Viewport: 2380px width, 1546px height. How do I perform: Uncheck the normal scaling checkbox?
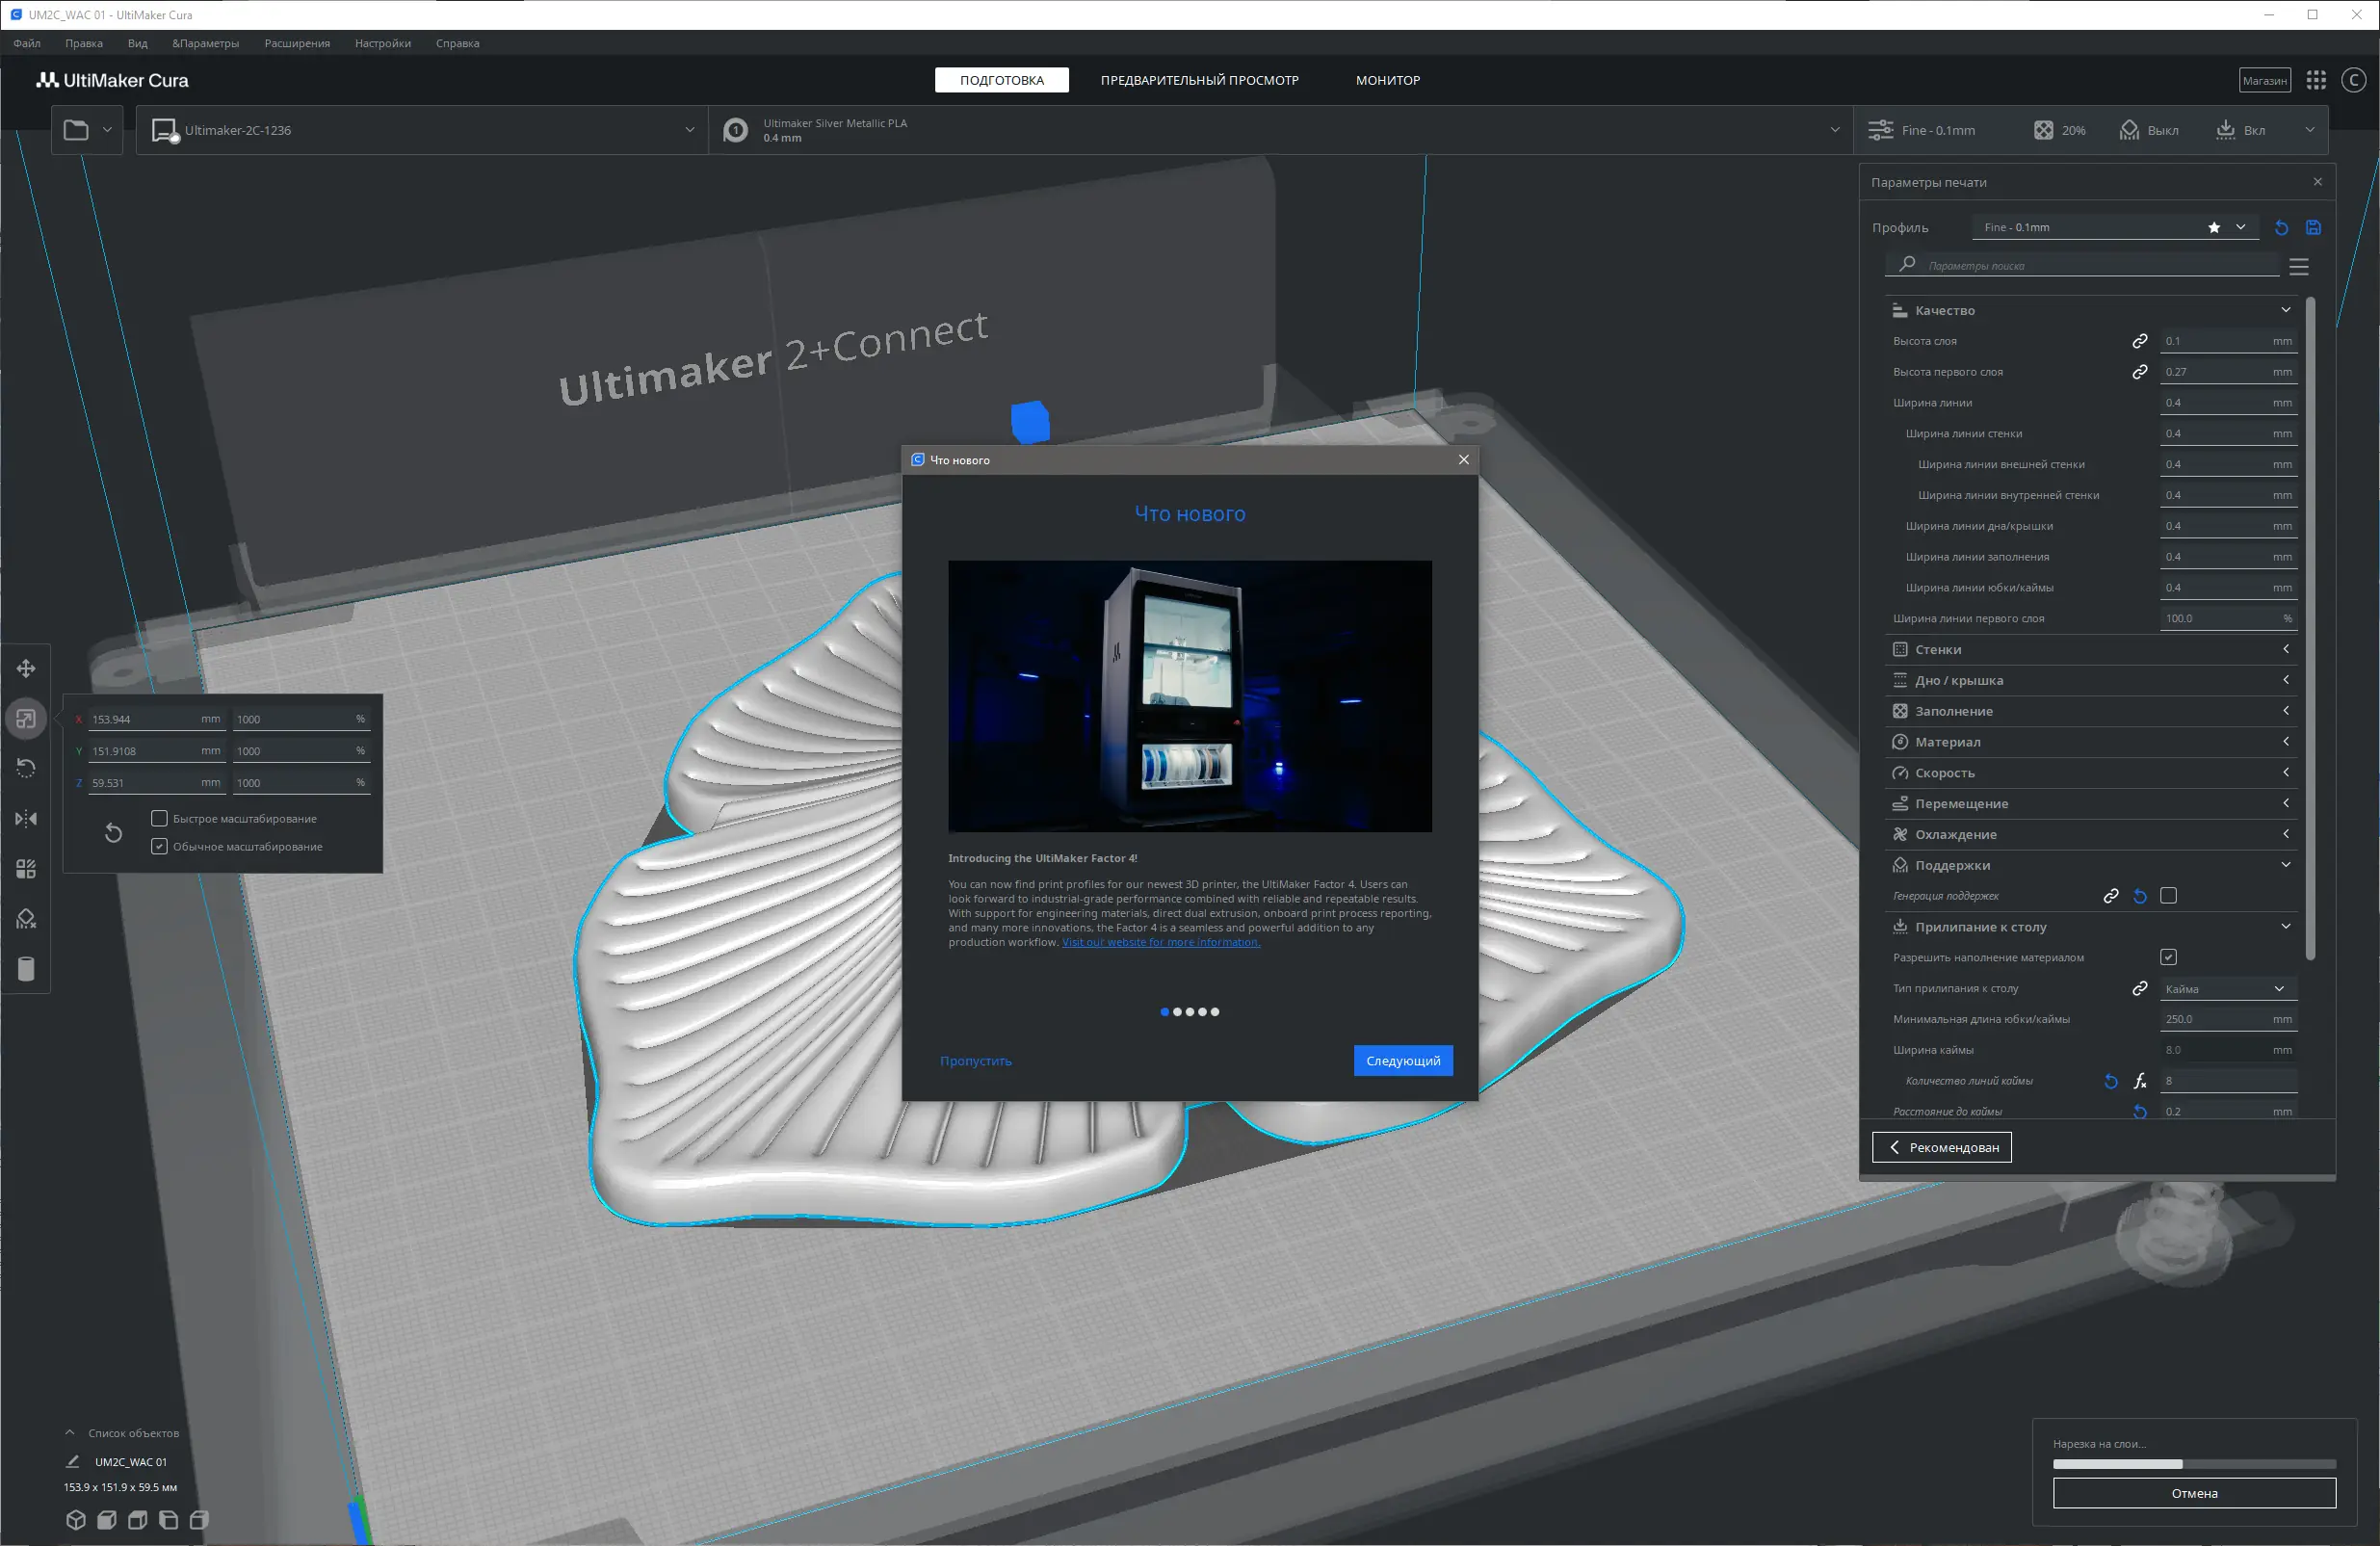159,846
